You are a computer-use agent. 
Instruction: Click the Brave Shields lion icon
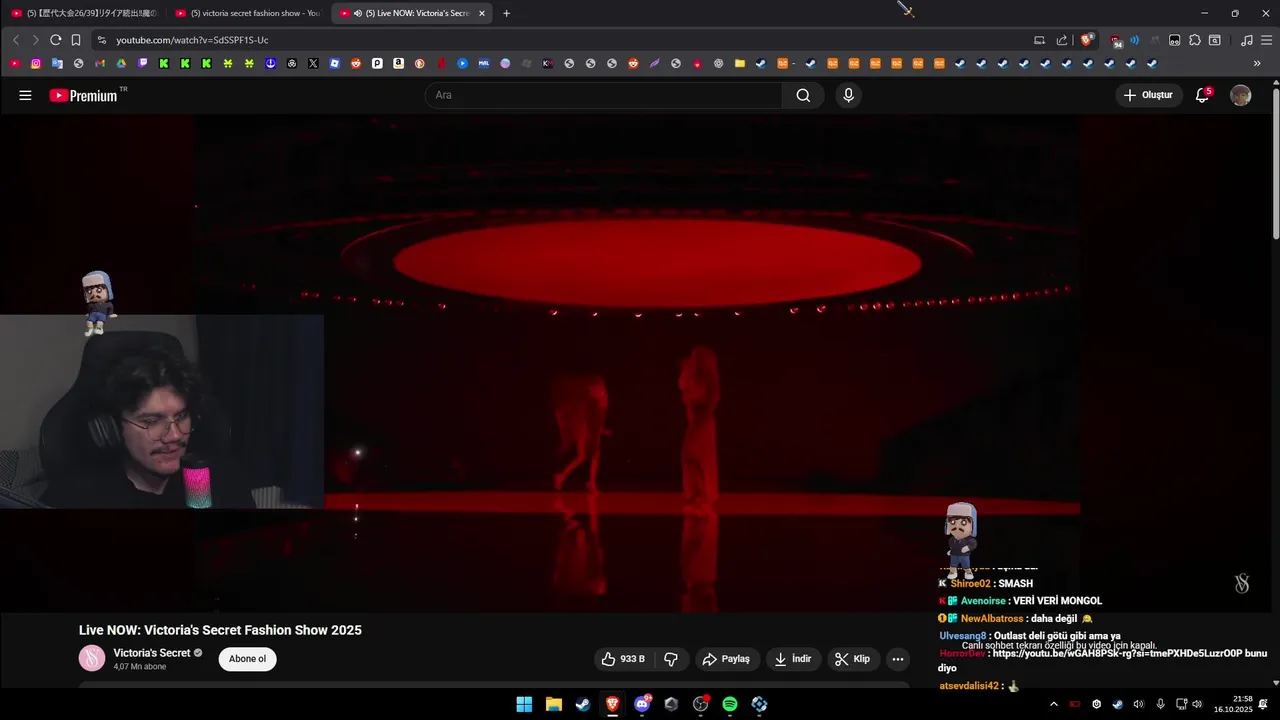[1086, 40]
